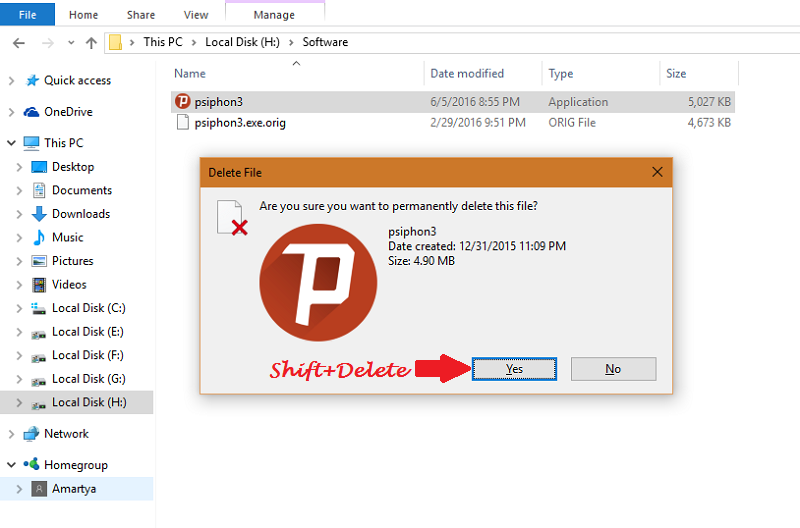Click the 5,027 KB size cell
Viewport: 800px width, 528px height.
click(x=709, y=102)
